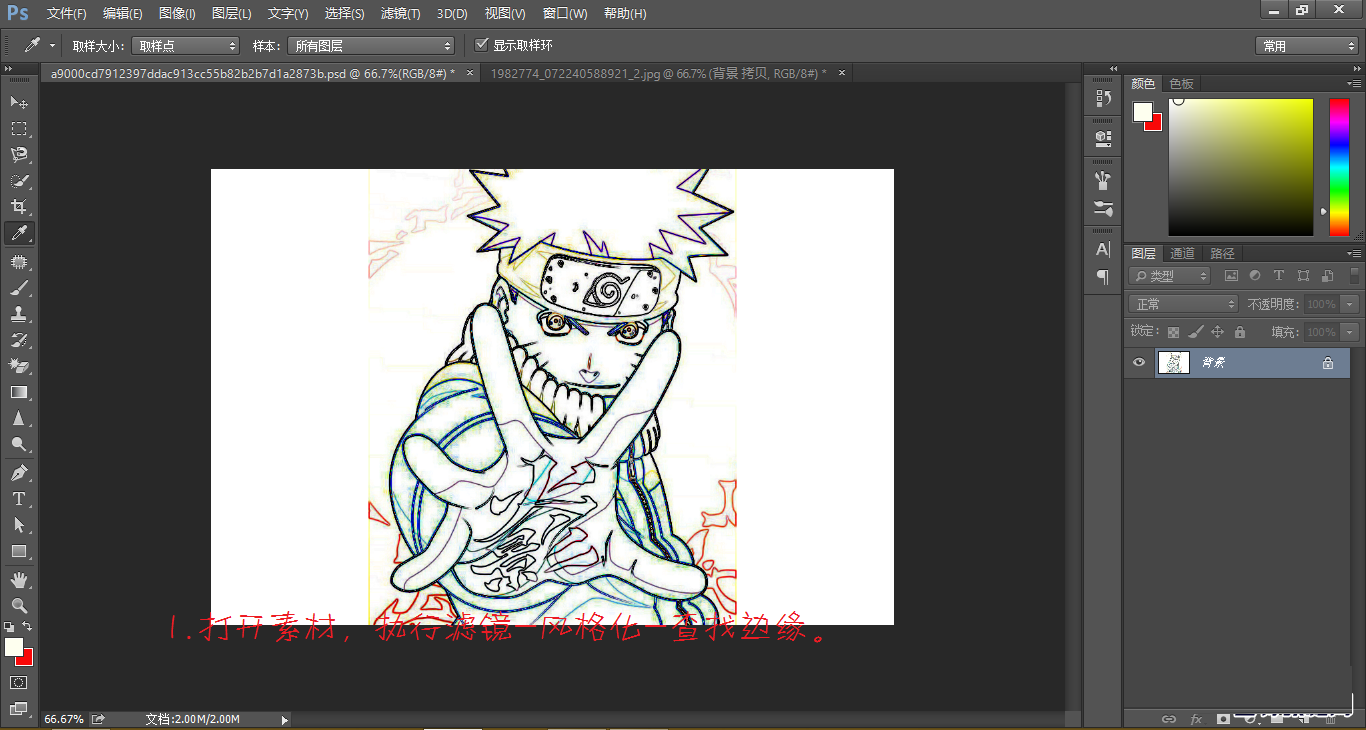Open the History panel icon
Image resolution: width=1366 pixels, height=730 pixels.
point(1103,98)
